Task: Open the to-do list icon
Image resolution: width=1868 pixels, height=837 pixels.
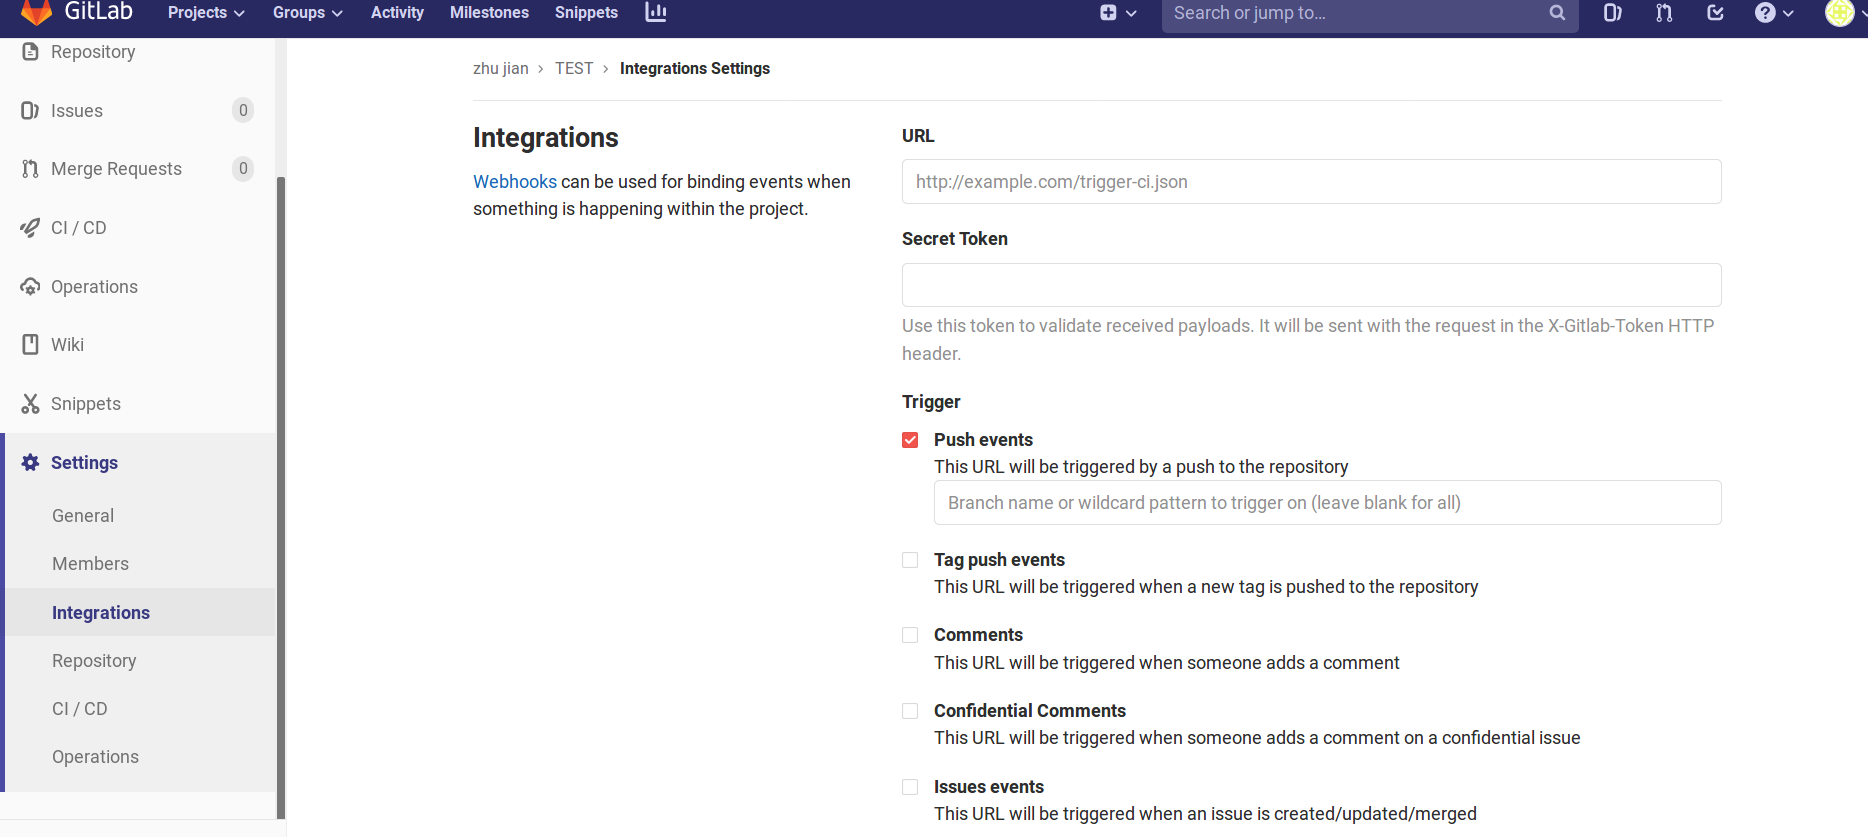Action: point(1715,13)
